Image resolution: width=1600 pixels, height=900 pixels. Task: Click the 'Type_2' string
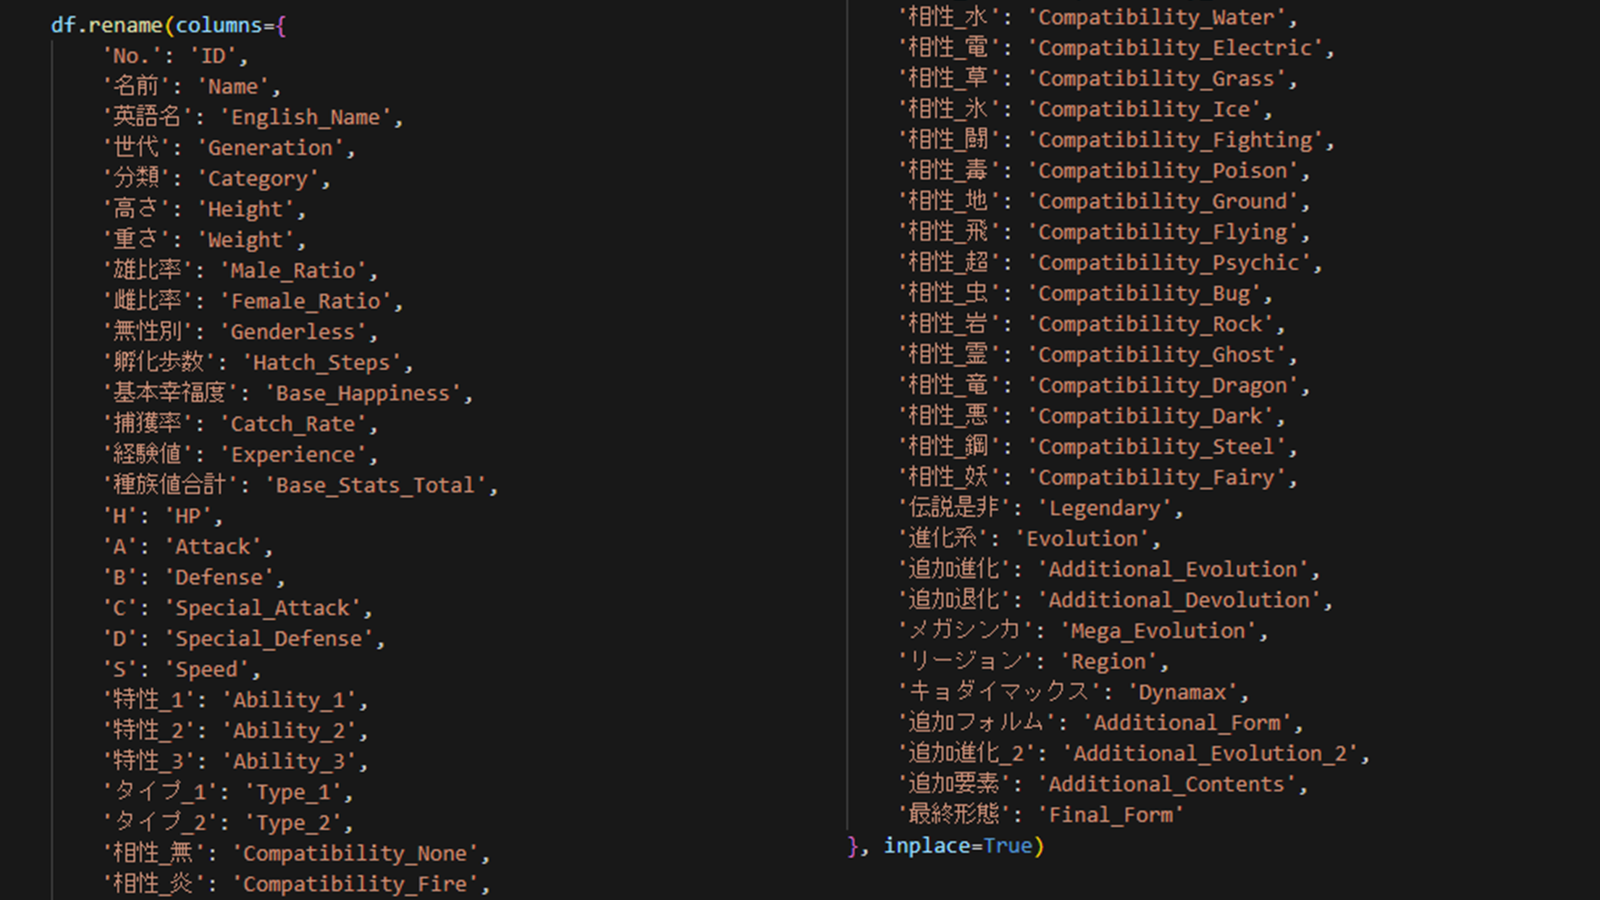click(293, 823)
